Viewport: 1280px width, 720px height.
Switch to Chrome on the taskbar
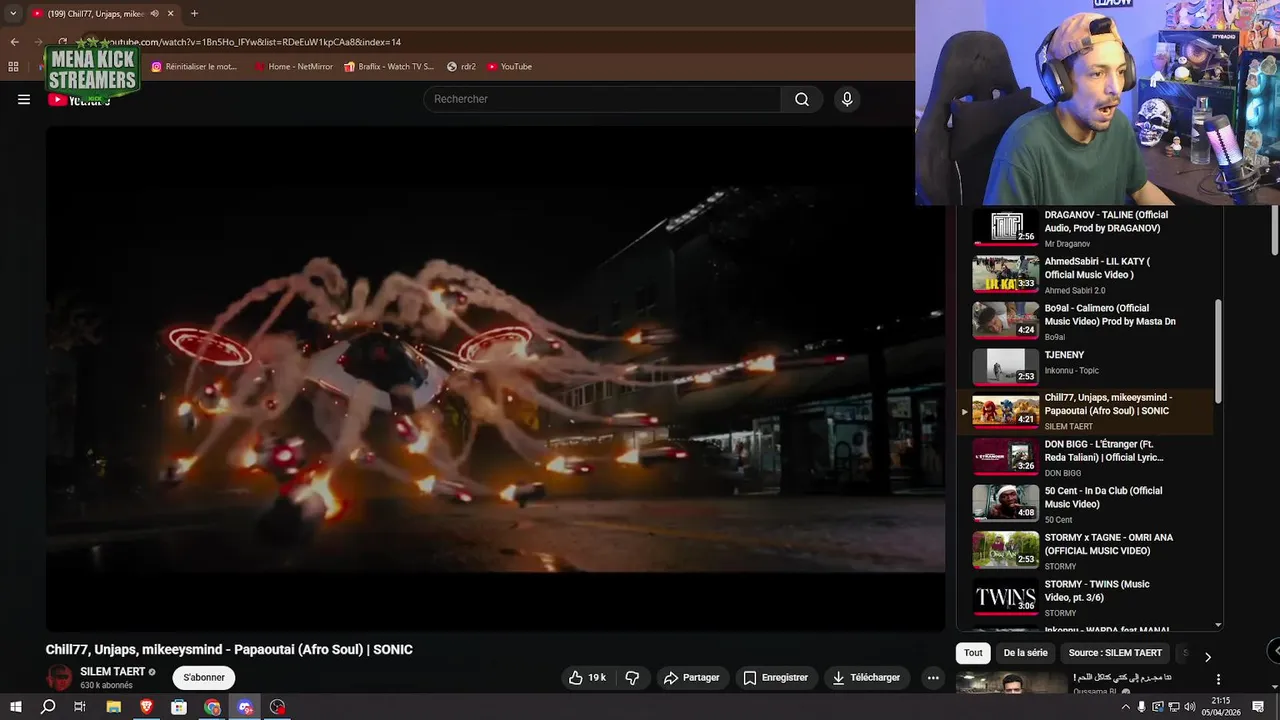pyautogui.click(x=212, y=707)
